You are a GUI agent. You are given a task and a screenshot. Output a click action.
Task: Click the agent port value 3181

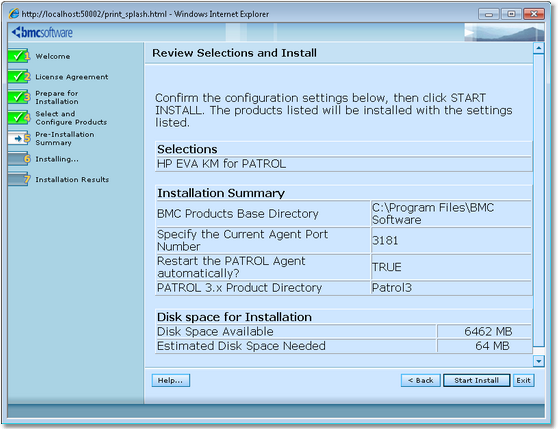coord(385,241)
